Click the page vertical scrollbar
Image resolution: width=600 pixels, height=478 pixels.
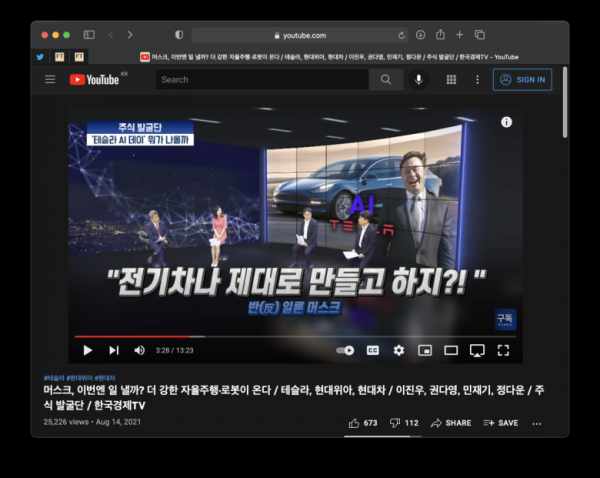pyautogui.click(x=565, y=102)
